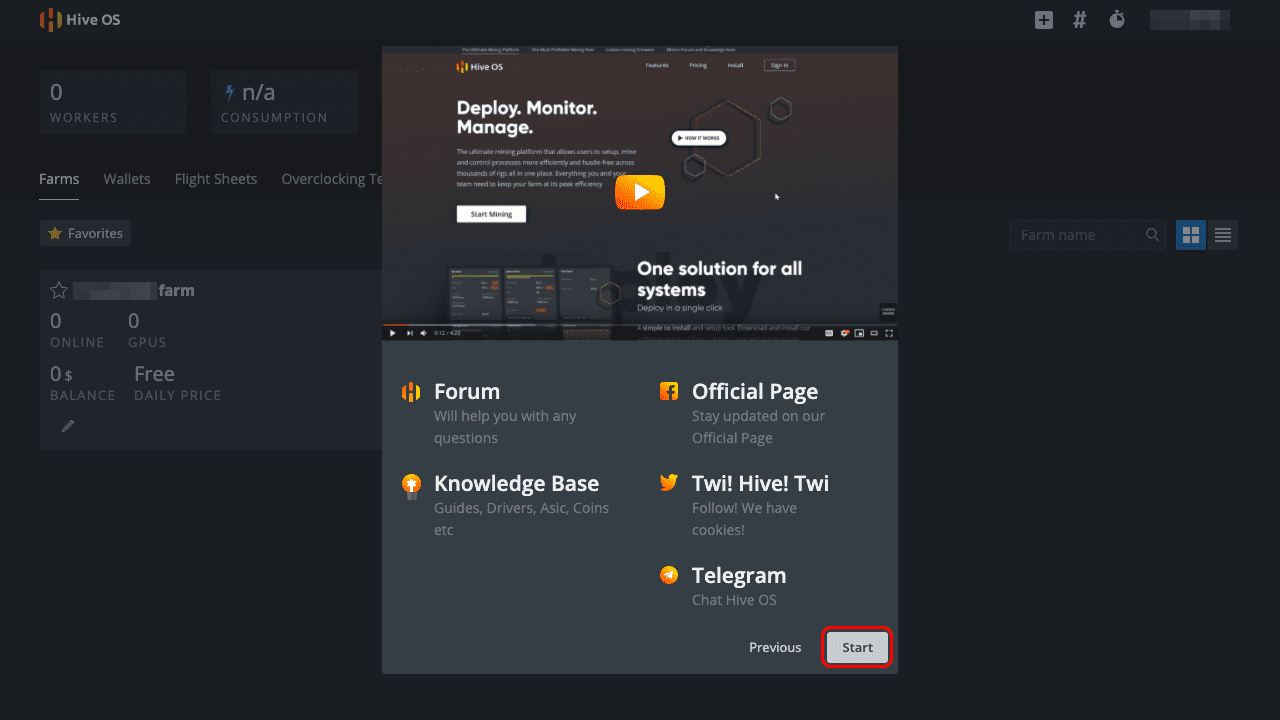Open the Wallets tab
Screen dimensions: 1280x720
pyautogui.click(x=127, y=179)
